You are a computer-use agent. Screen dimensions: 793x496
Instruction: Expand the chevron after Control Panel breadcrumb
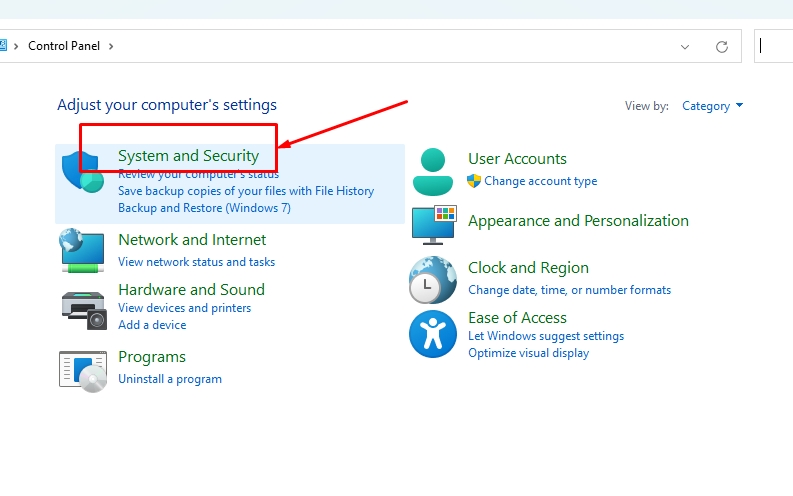[x=111, y=47]
